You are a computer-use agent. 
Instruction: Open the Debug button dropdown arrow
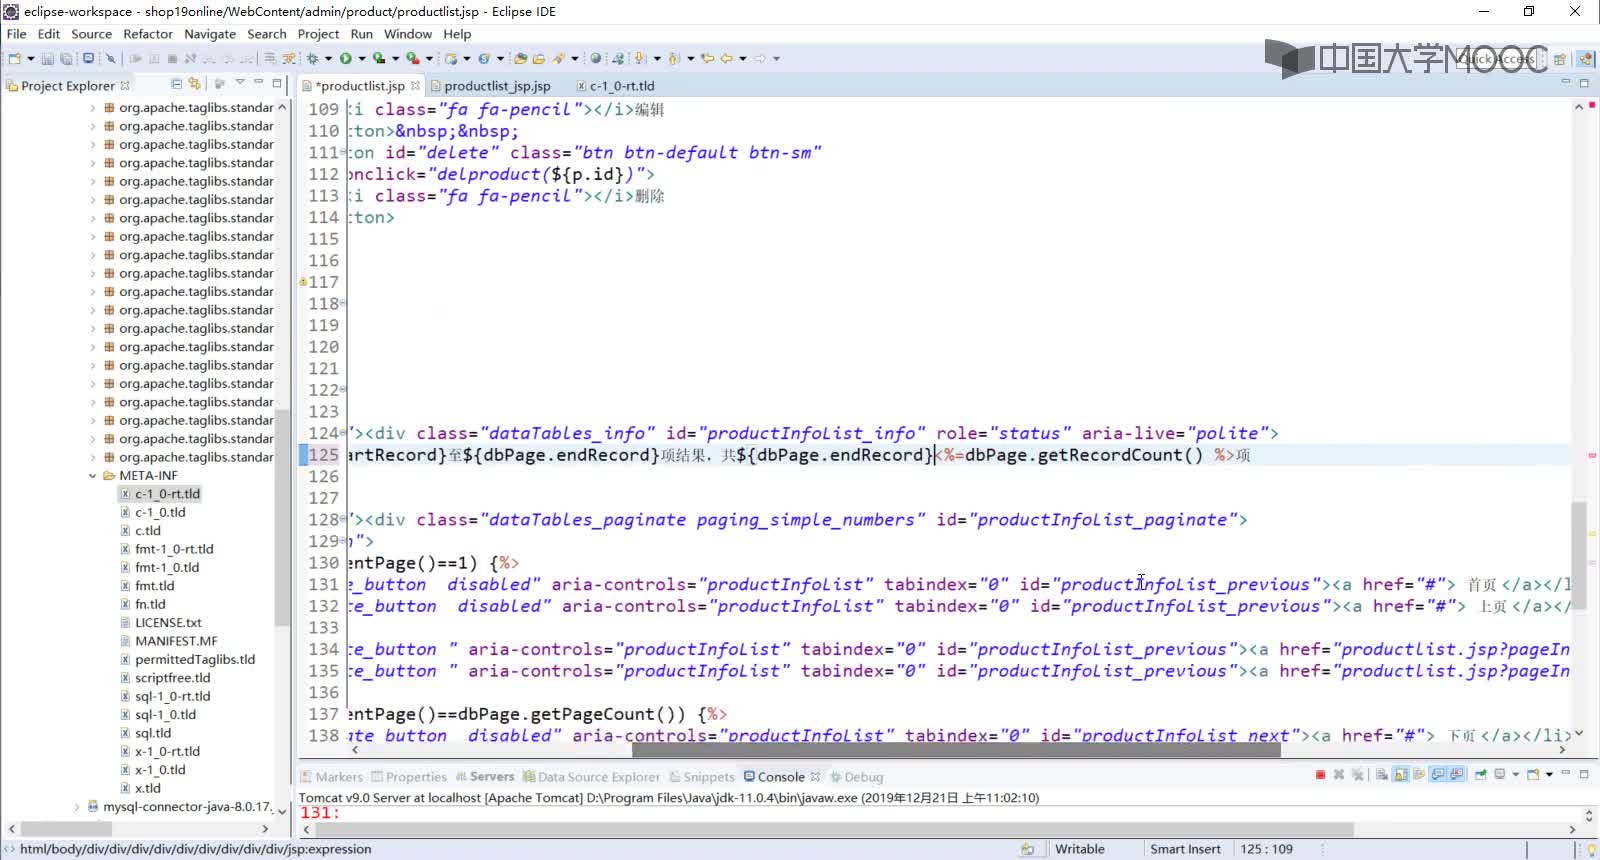tap(328, 58)
